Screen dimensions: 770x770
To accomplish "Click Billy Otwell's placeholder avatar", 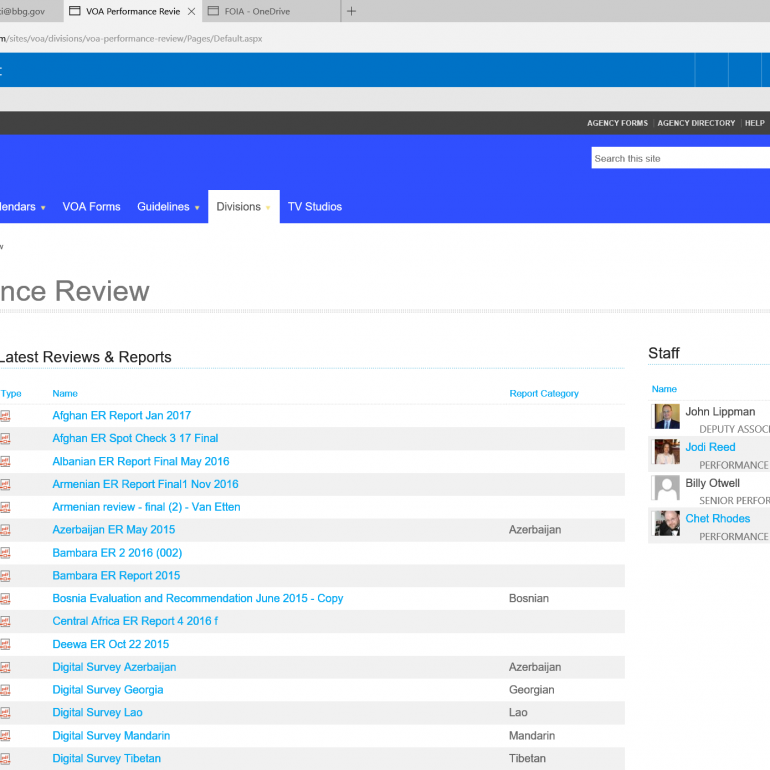I will coord(667,488).
